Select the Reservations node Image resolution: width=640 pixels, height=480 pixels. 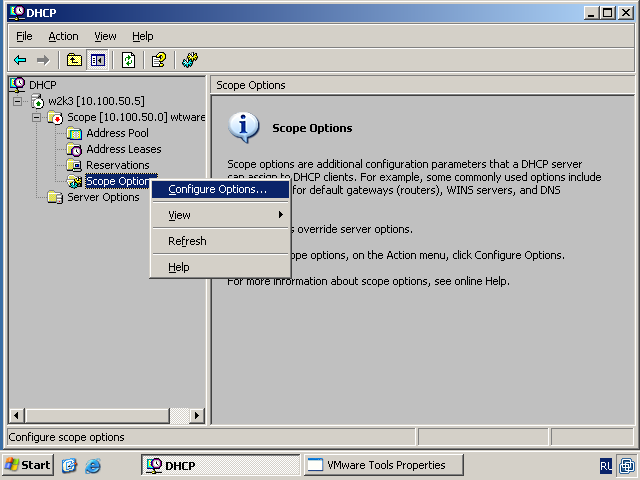pyautogui.click(x=117, y=165)
